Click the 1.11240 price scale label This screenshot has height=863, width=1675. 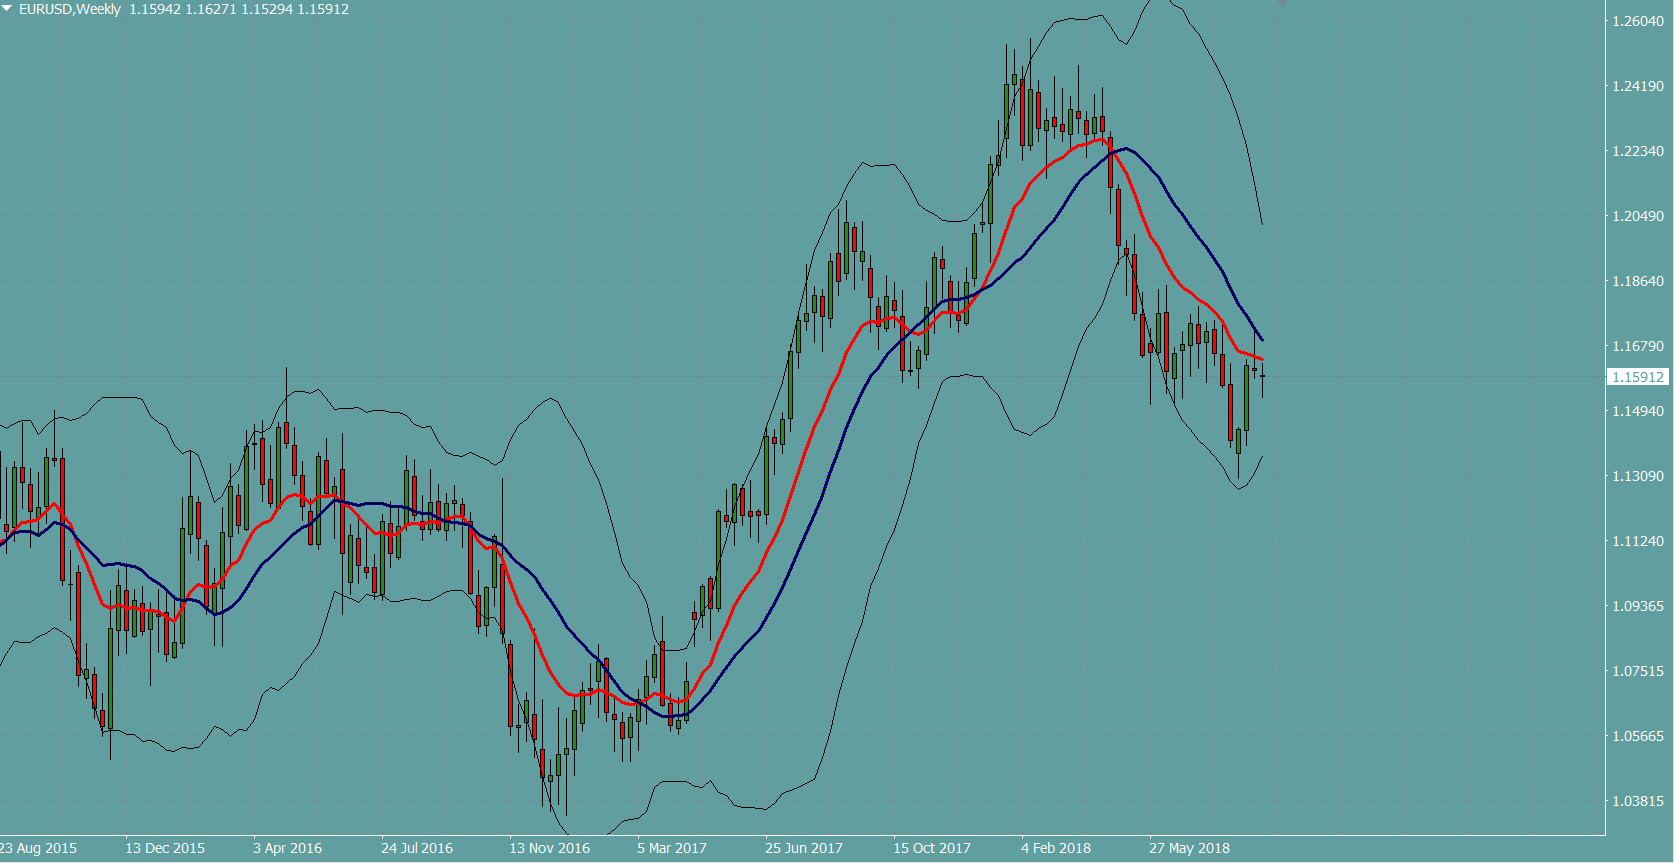point(1637,541)
